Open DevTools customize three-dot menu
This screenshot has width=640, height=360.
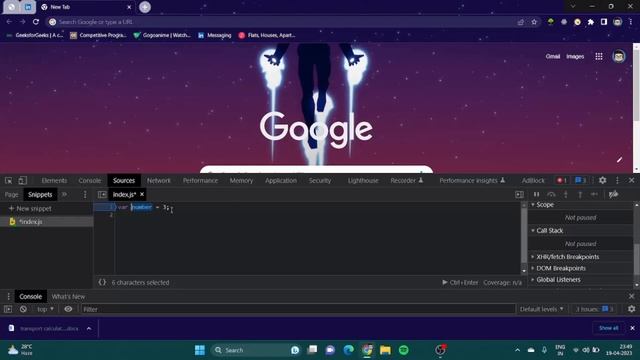617,180
